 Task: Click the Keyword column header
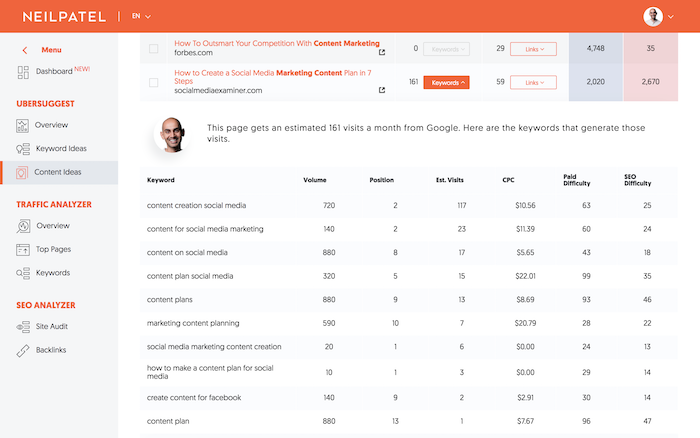click(161, 180)
